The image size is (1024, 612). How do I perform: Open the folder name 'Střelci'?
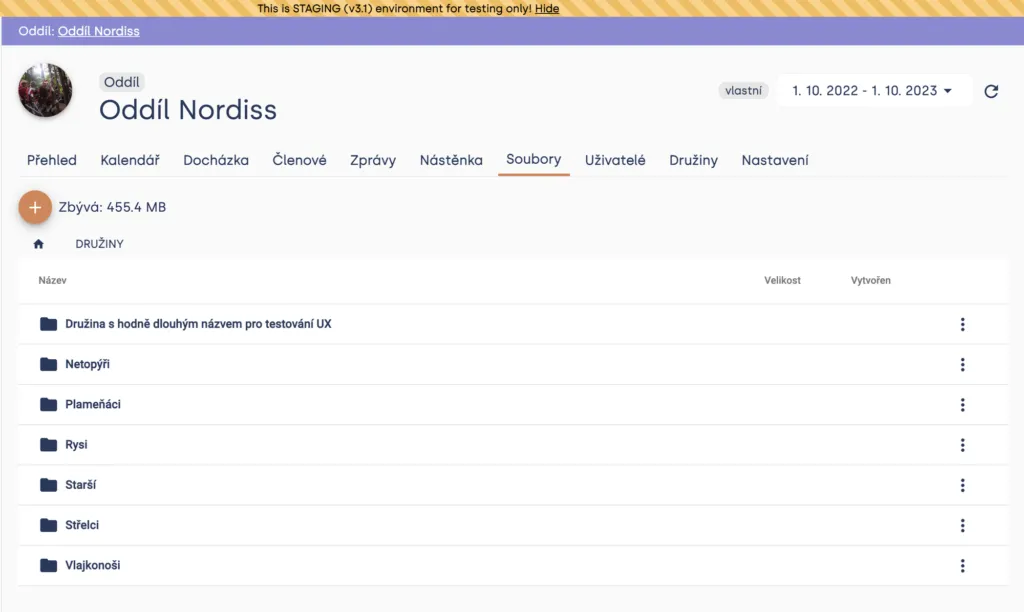pyautogui.click(x=82, y=525)
